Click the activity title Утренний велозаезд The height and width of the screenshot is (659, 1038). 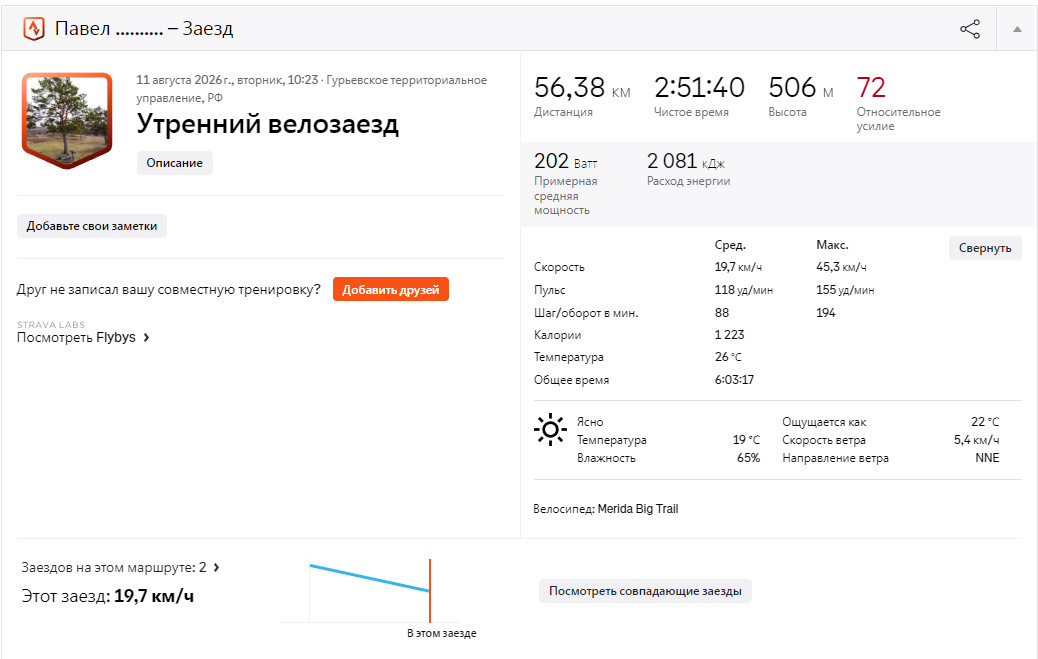pos(267,124)
